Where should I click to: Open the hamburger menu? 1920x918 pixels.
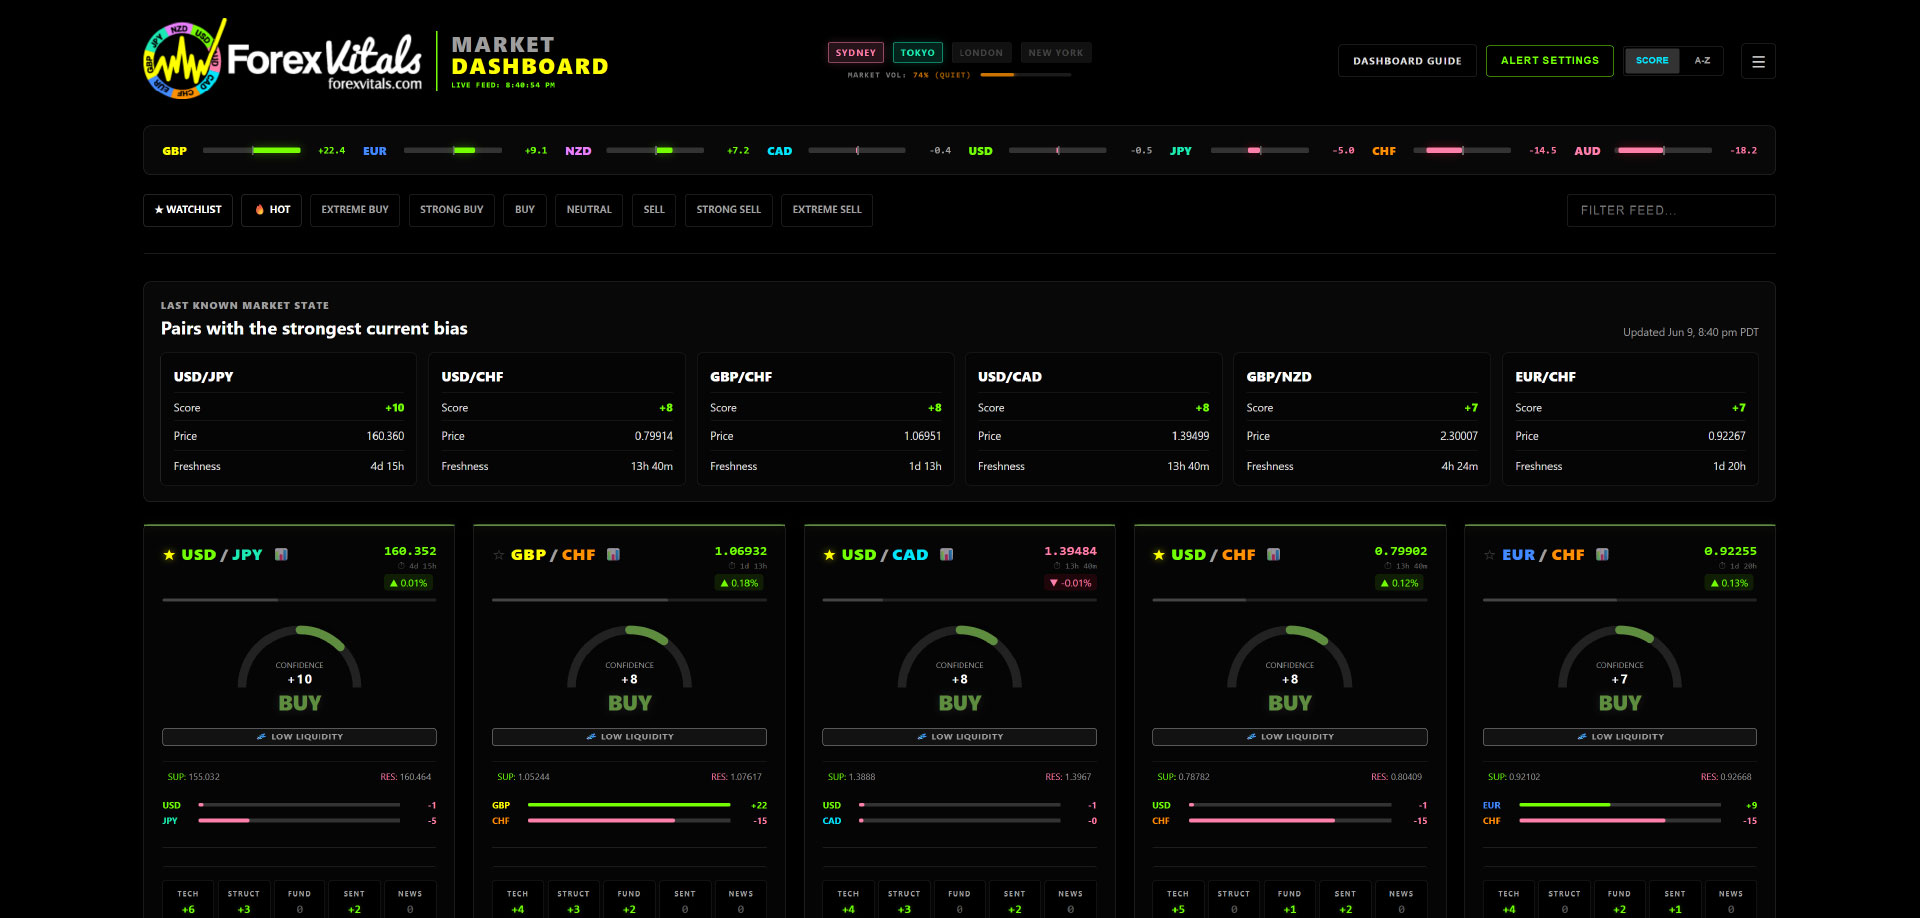[1758, 61]
